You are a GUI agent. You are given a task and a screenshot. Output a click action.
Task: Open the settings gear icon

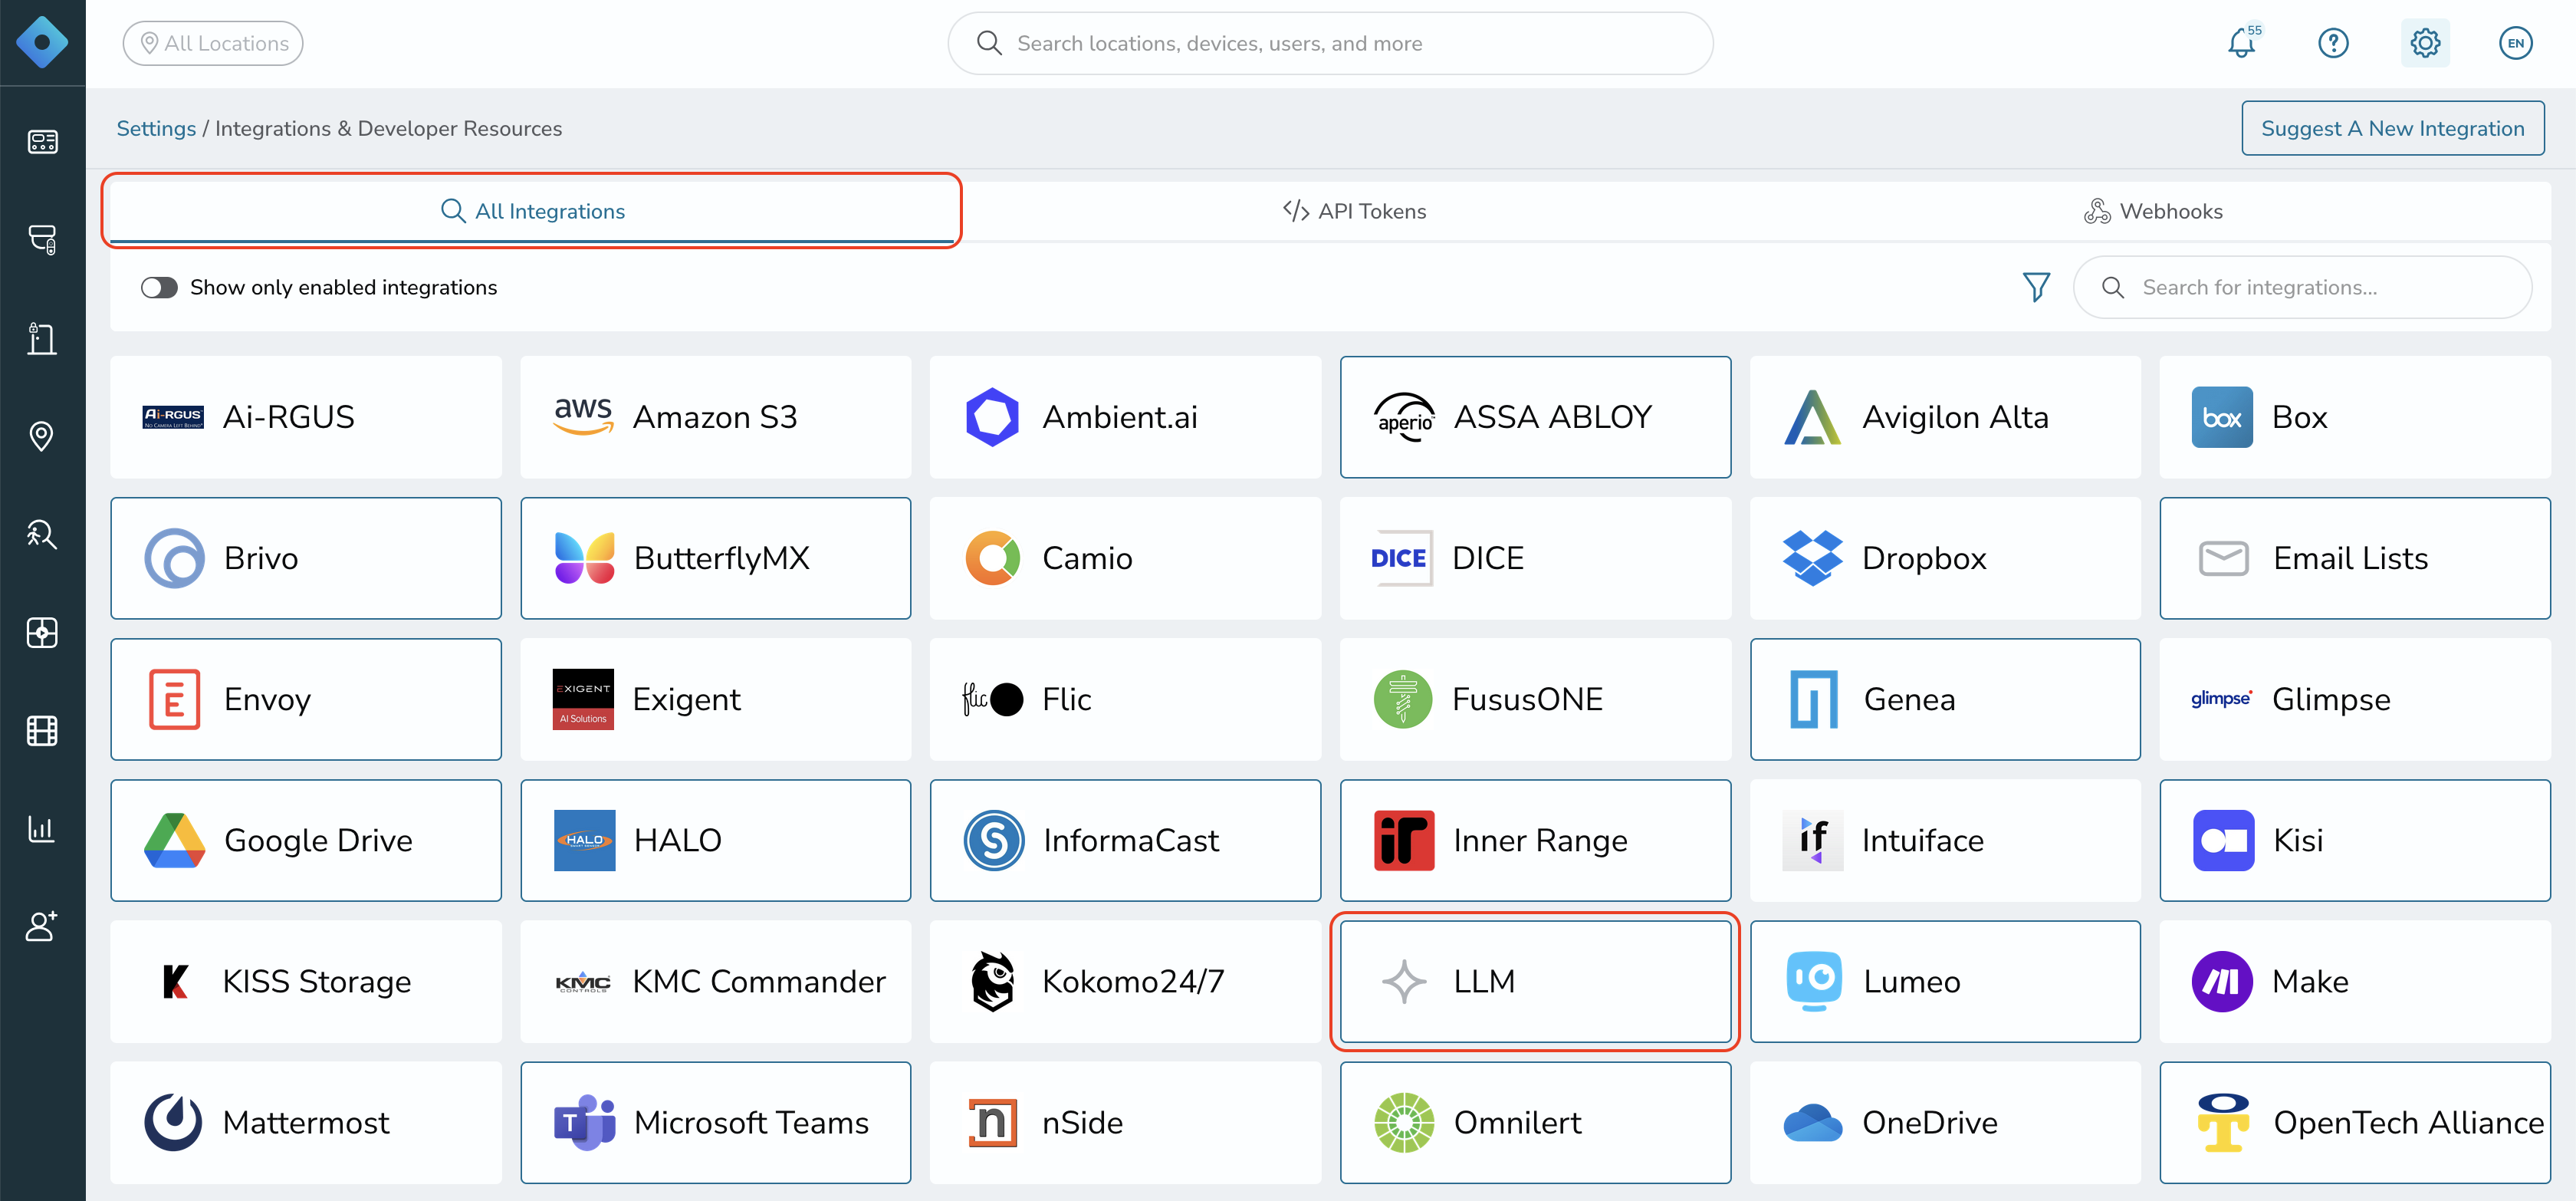pos(2425,43)
